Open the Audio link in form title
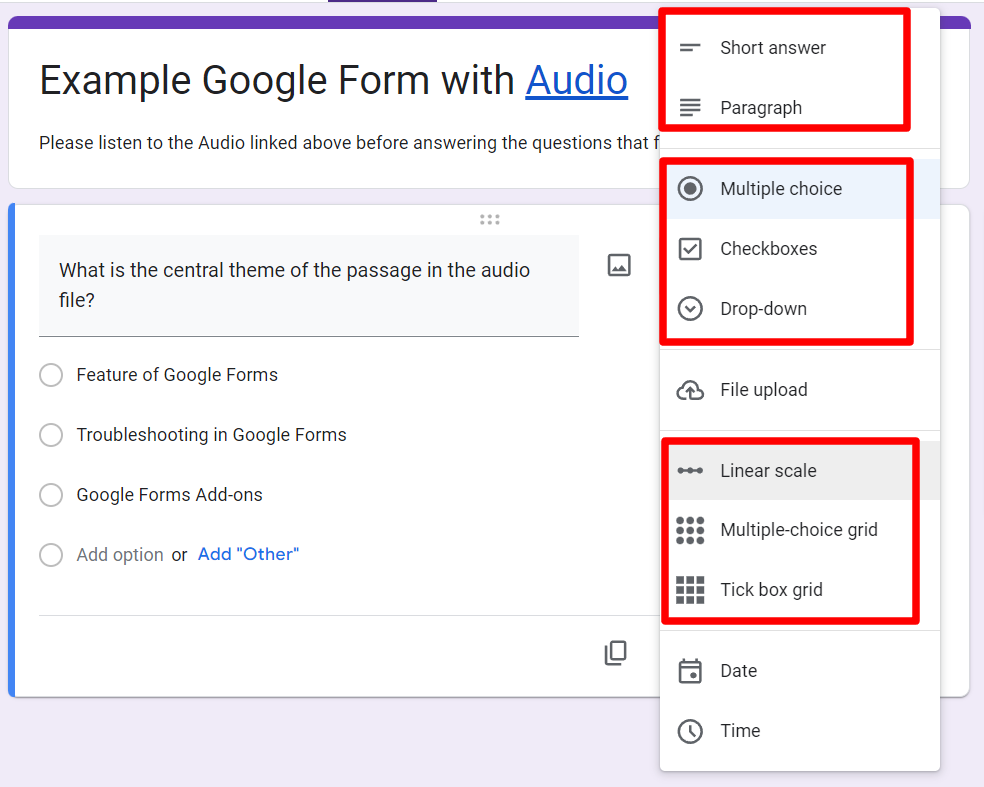 (576, 81)
